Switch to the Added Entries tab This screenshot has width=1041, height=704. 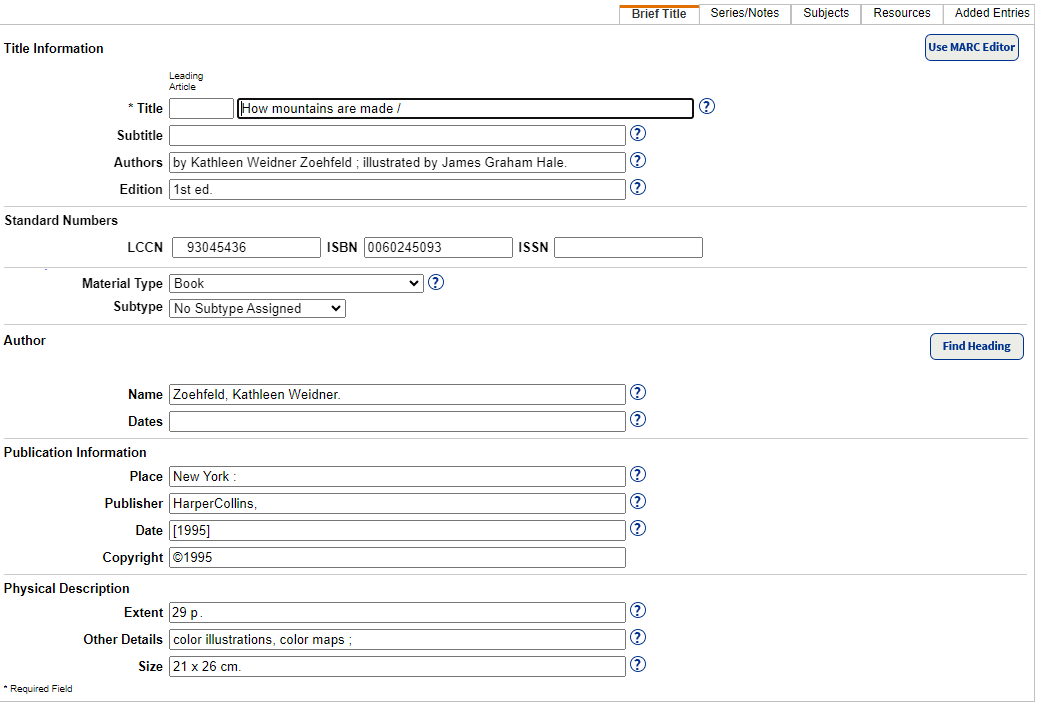click(x=989, y=13)
